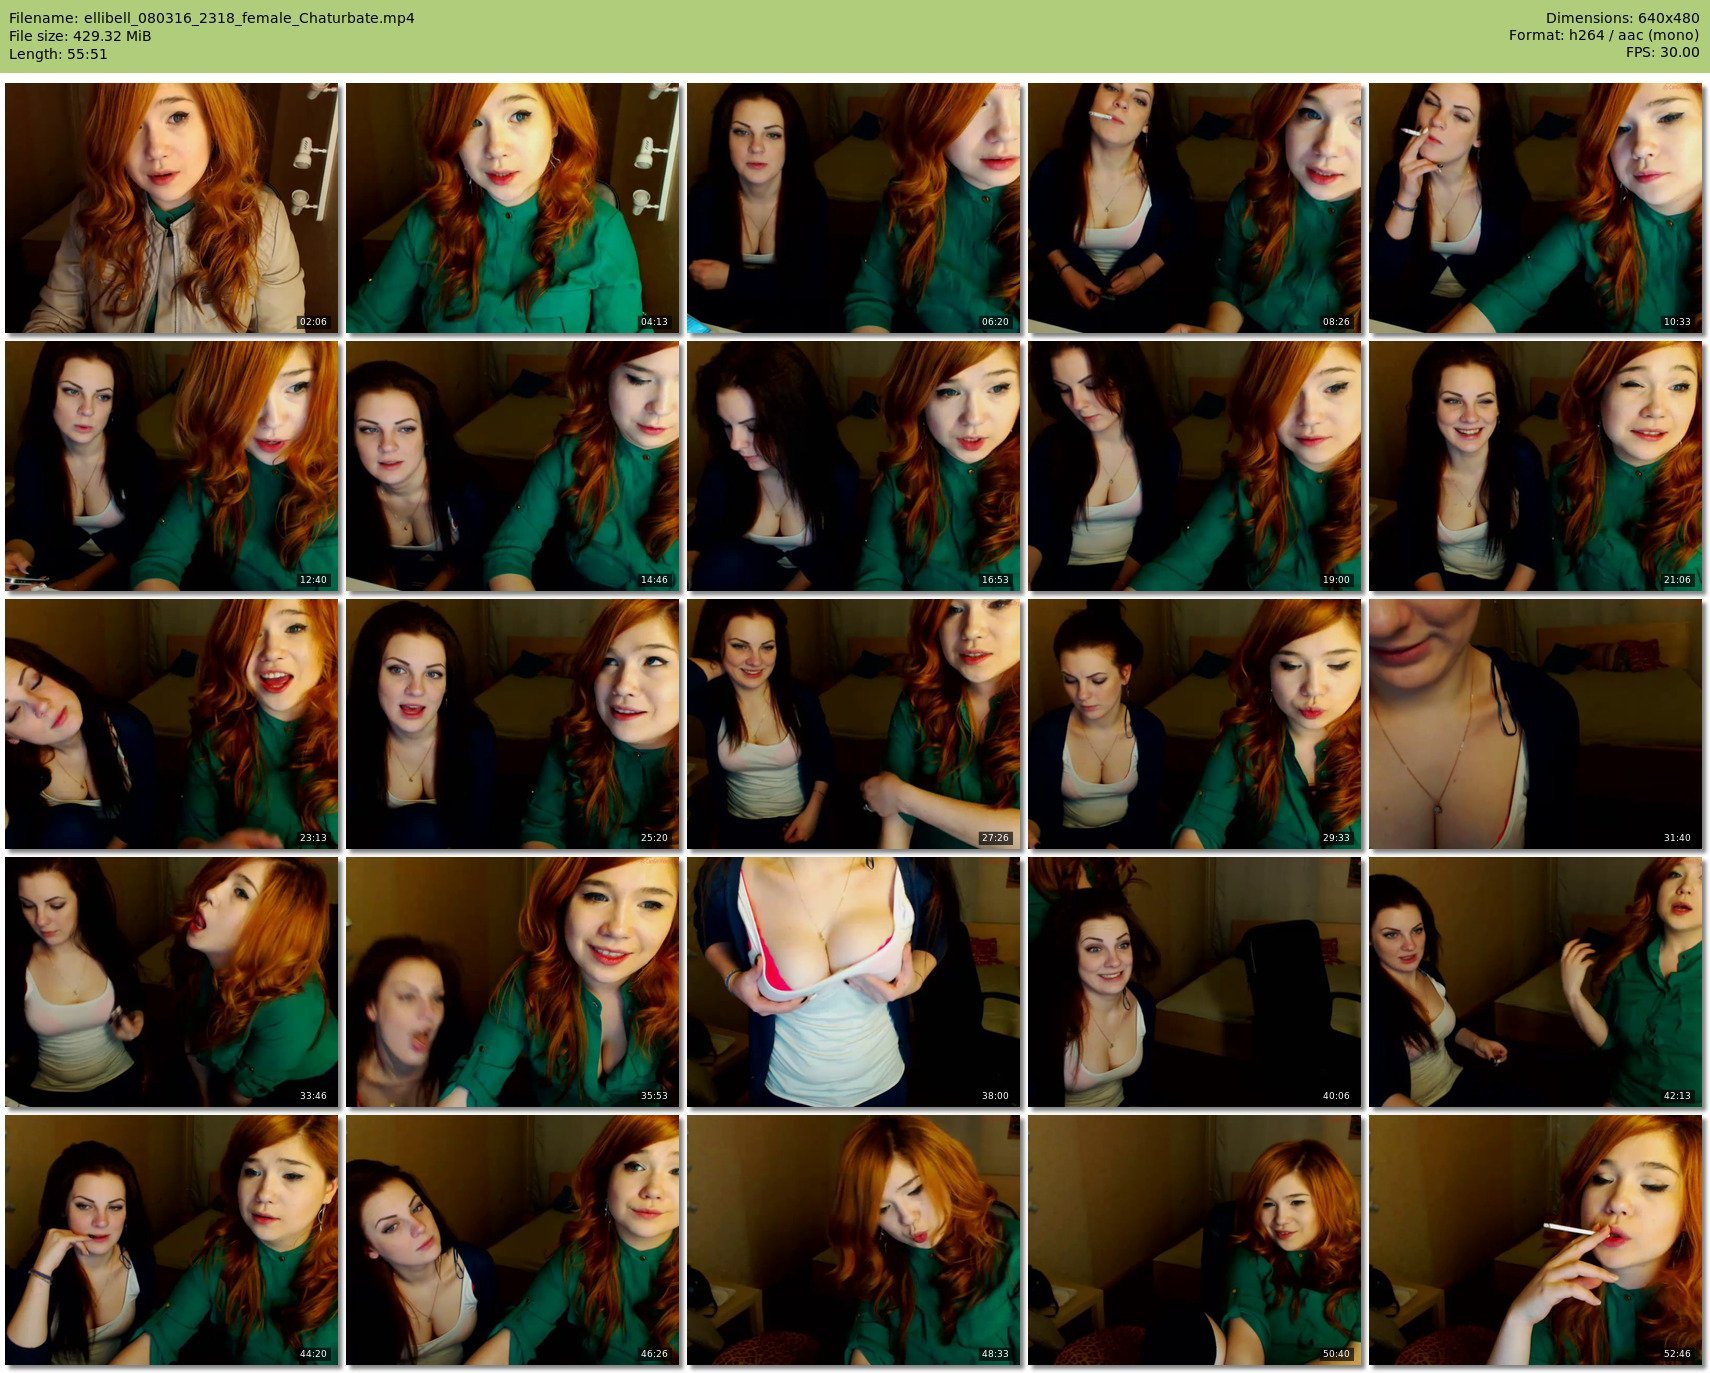Image resolution: width=1710 pixels, height=1373 pixels.
Task: Click the frame at 44:20
Action: click(x=171, y=1240)
